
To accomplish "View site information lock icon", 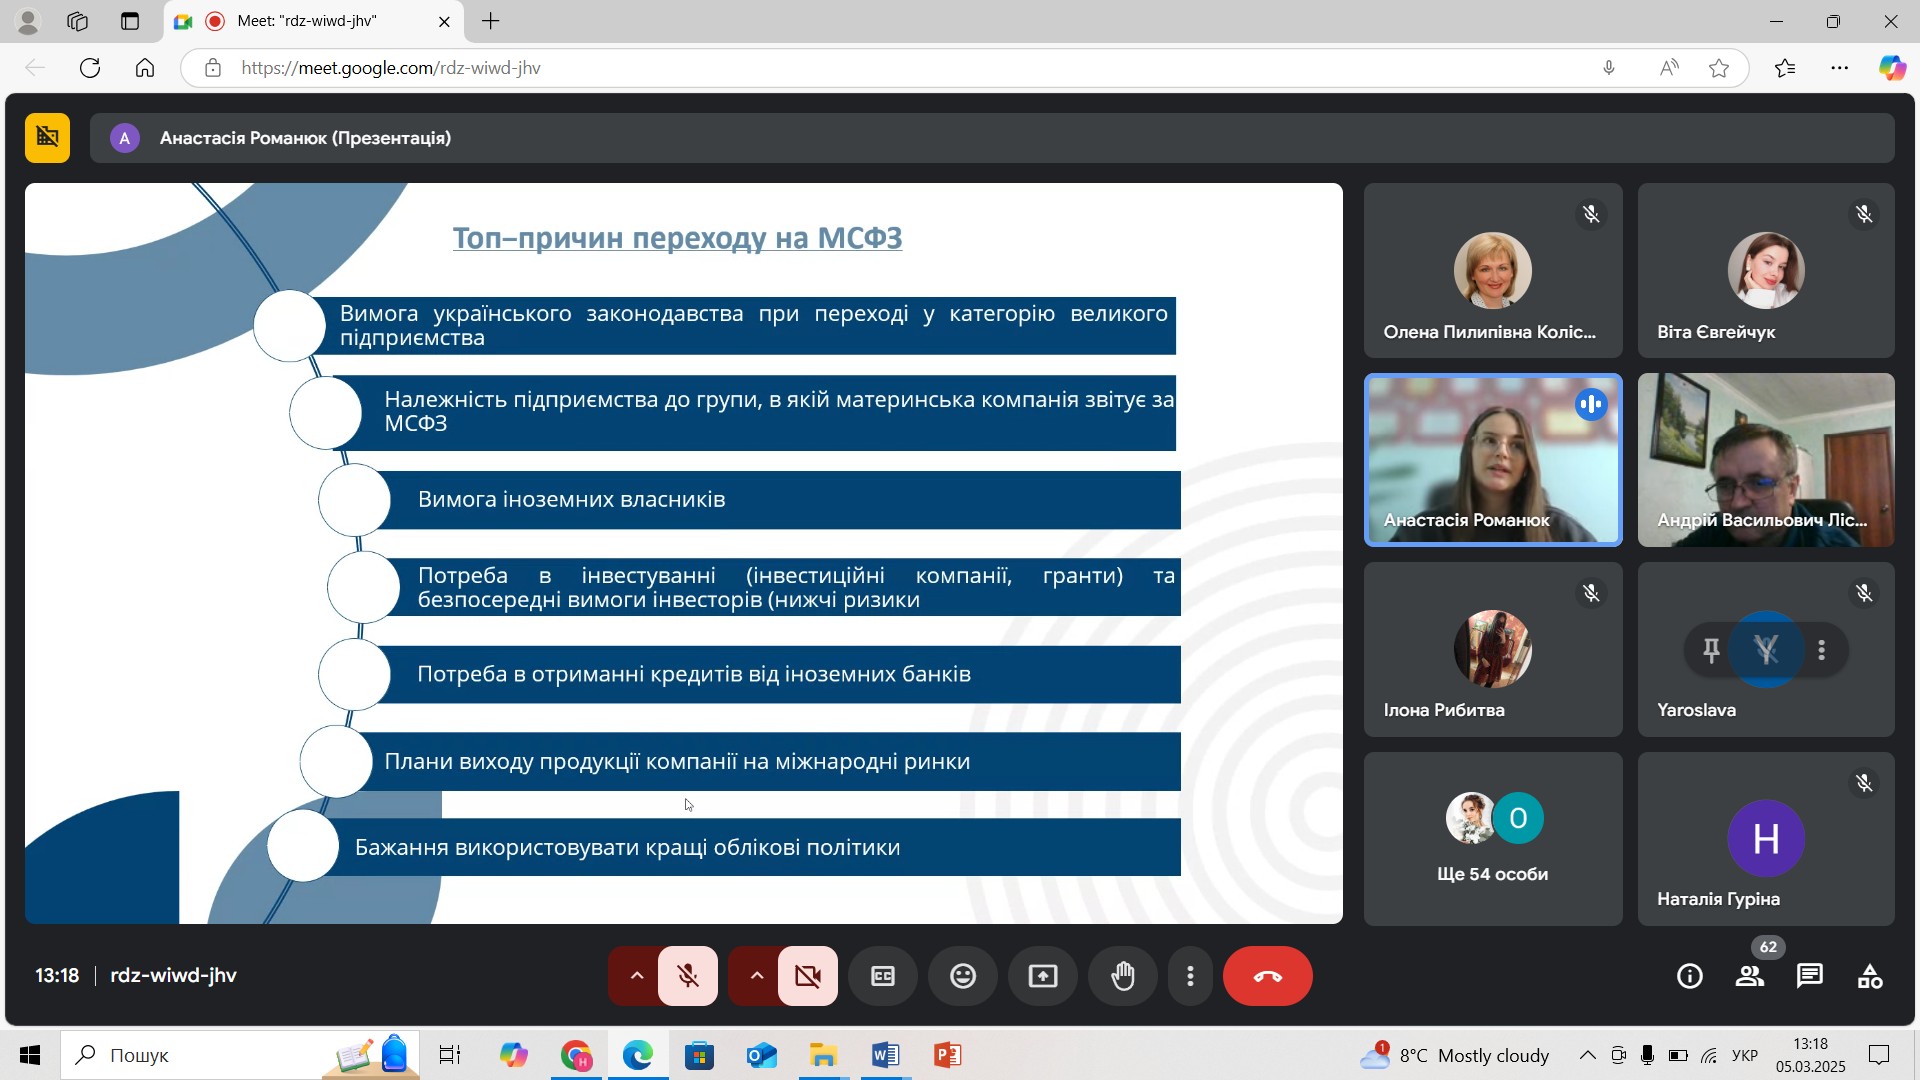I will pyautogui.click(x=212, y=68).
